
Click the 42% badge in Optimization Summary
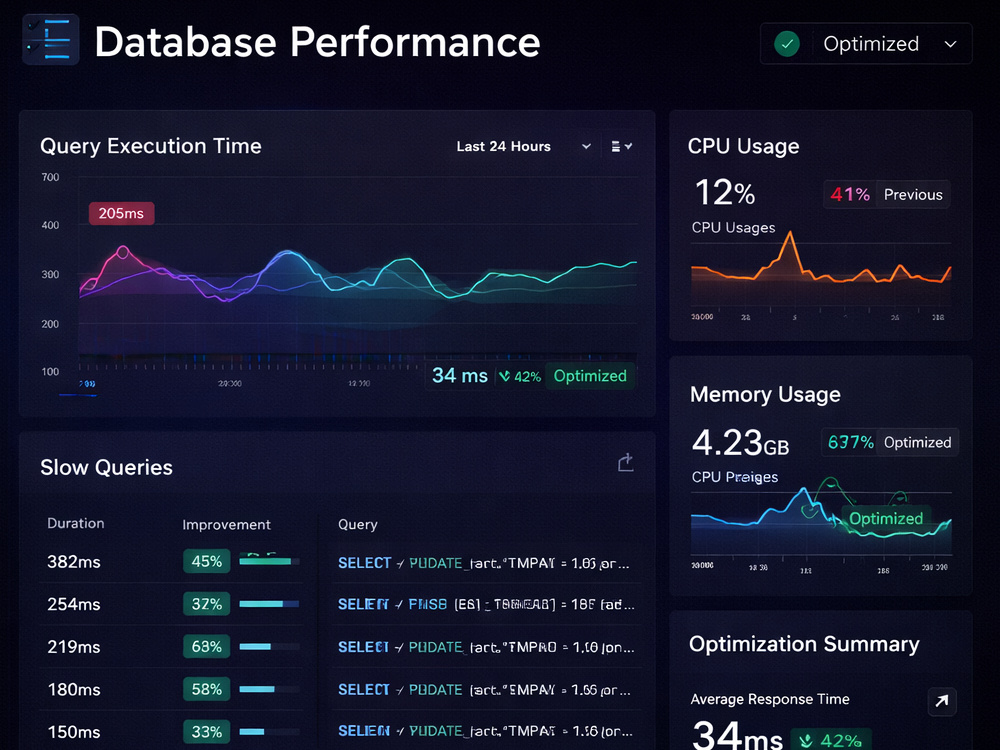point(831,740)
